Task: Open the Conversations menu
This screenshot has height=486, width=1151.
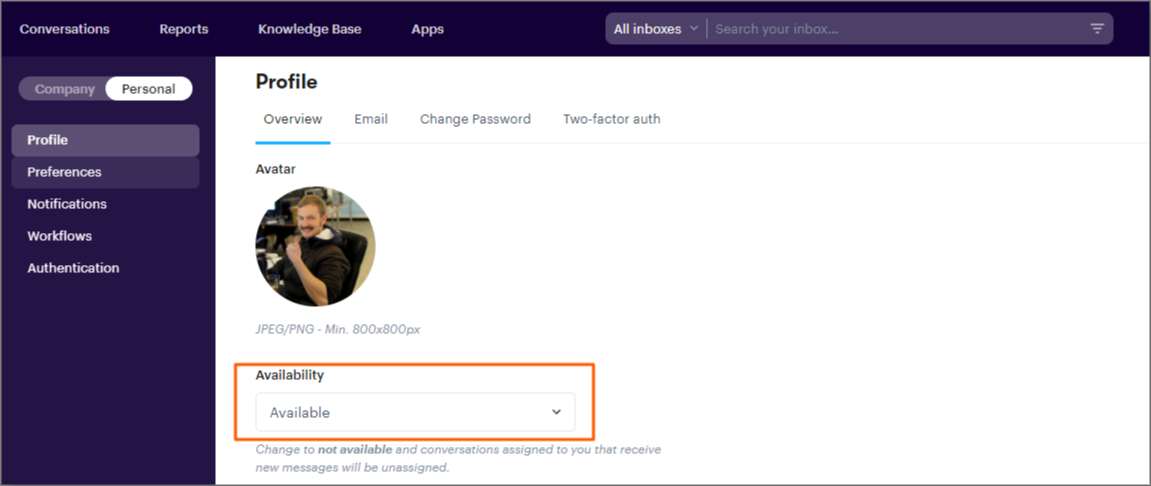Action: point(65,29)
